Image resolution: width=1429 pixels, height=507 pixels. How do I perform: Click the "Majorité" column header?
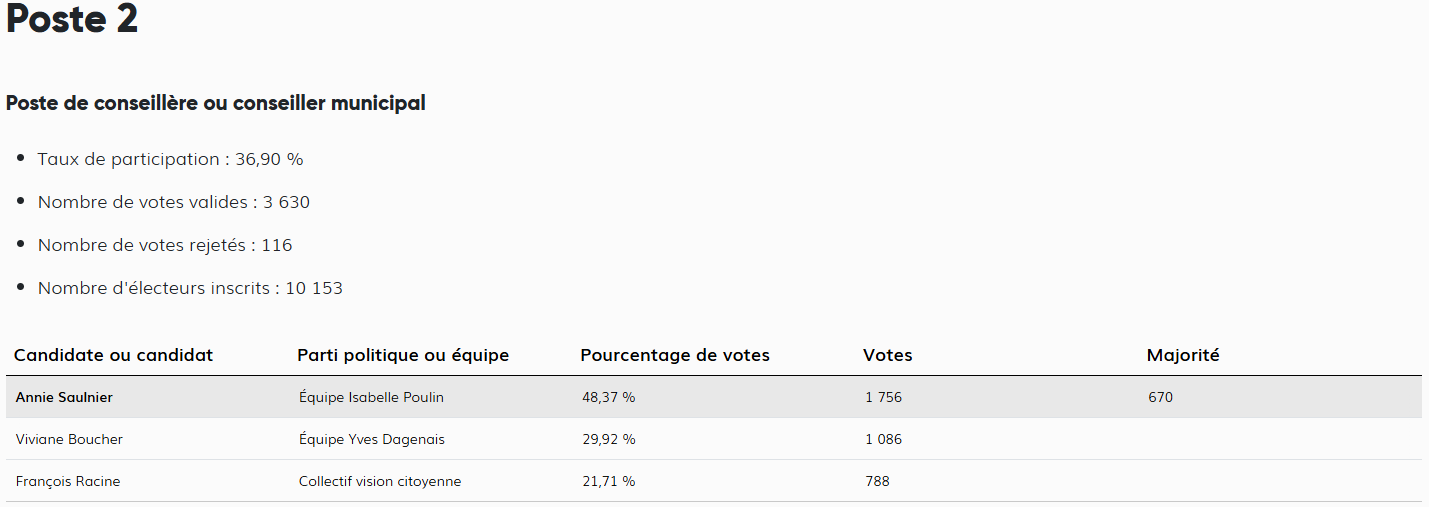click(1183, 355)
